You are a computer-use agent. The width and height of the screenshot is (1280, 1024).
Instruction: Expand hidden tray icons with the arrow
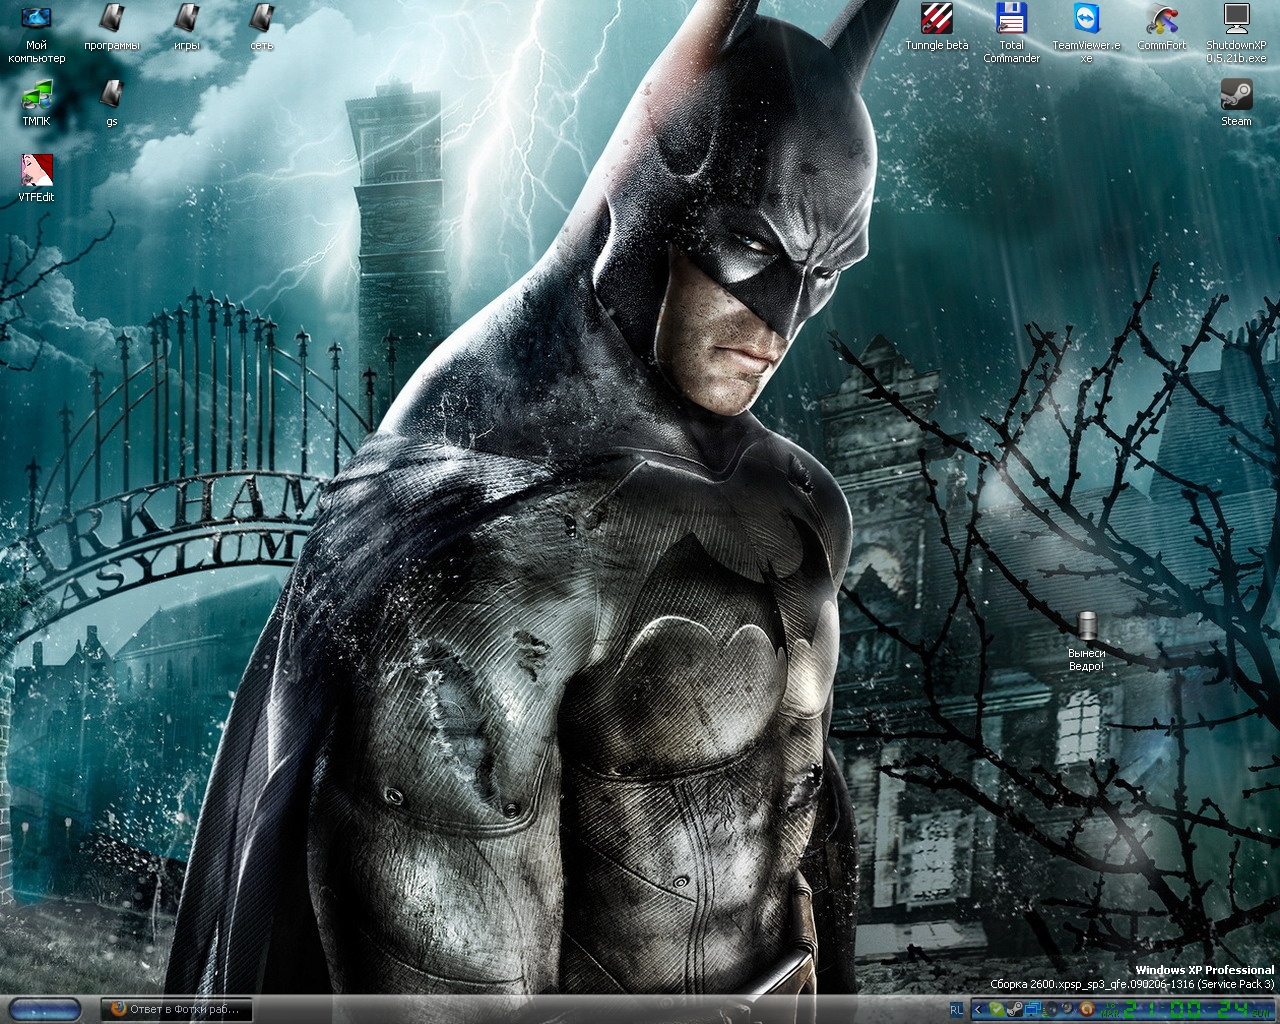[978, 1009]
